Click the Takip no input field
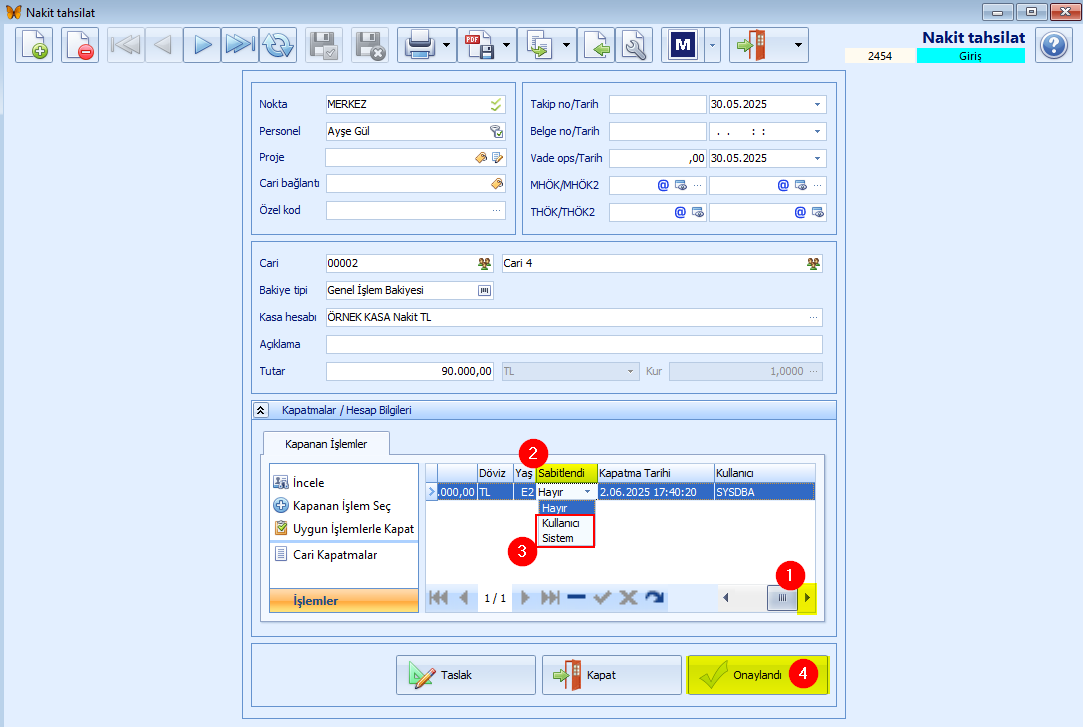1083x727 pixels. point(658,104)
